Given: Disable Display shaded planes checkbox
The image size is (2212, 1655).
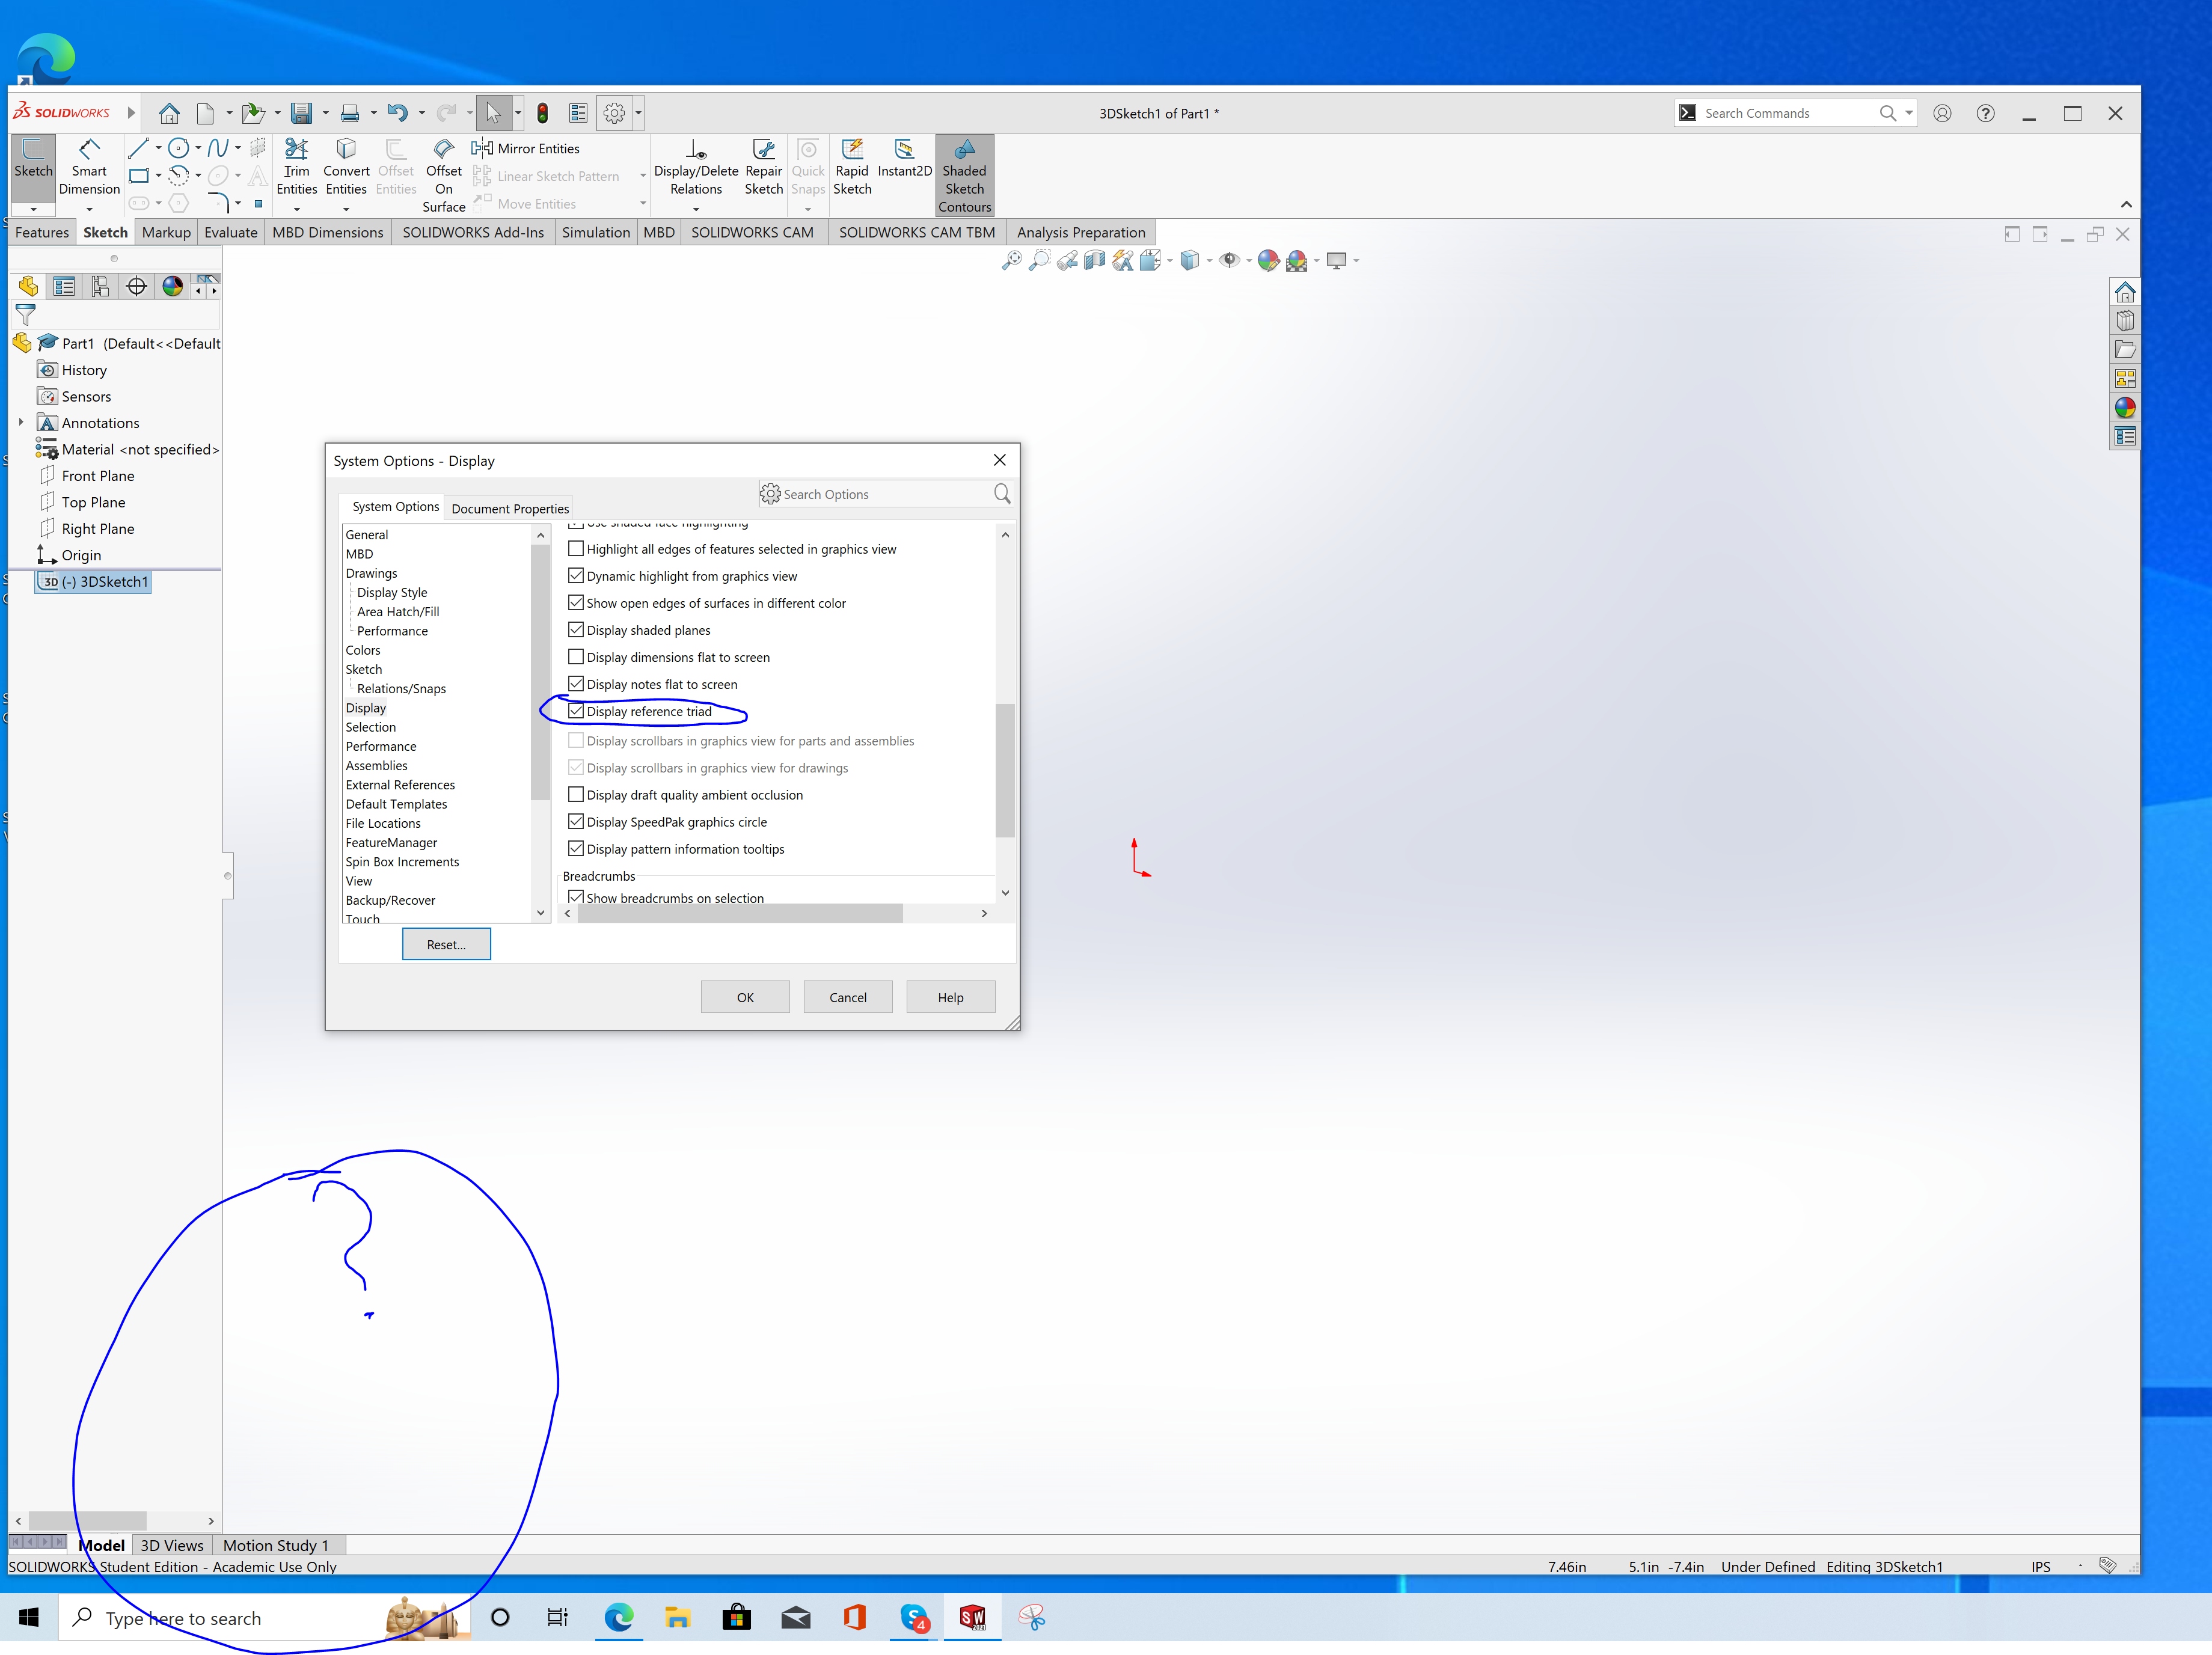Looking at the screenshot, I should (576, 630).
